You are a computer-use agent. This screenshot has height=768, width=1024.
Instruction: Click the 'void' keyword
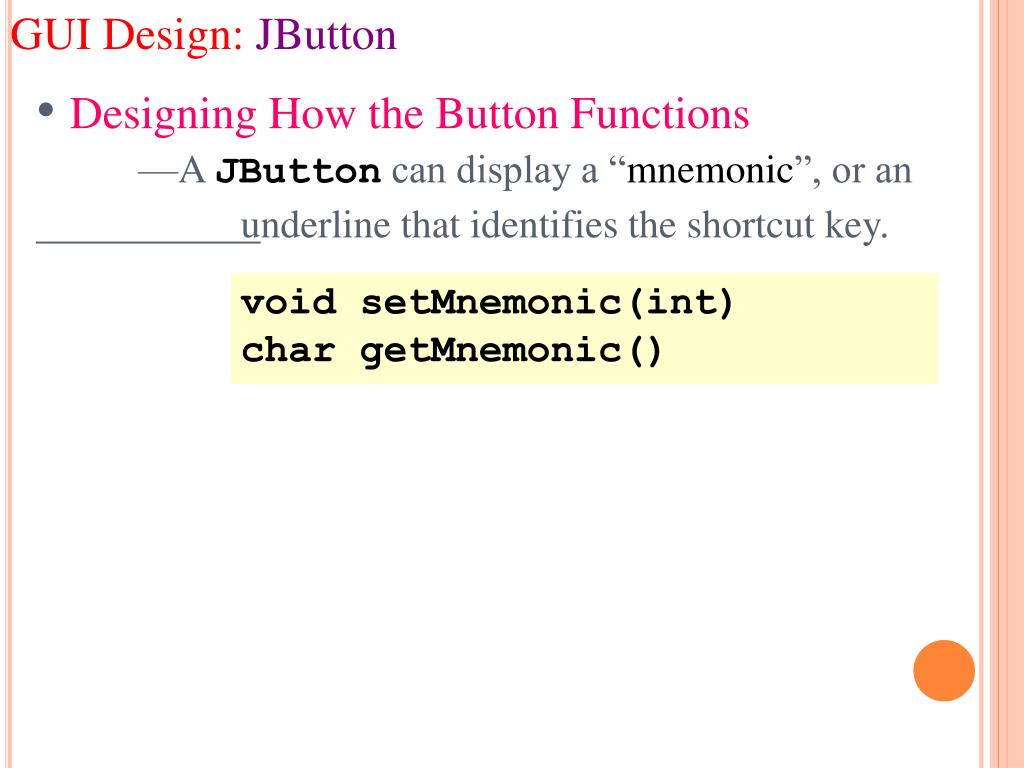289,302
